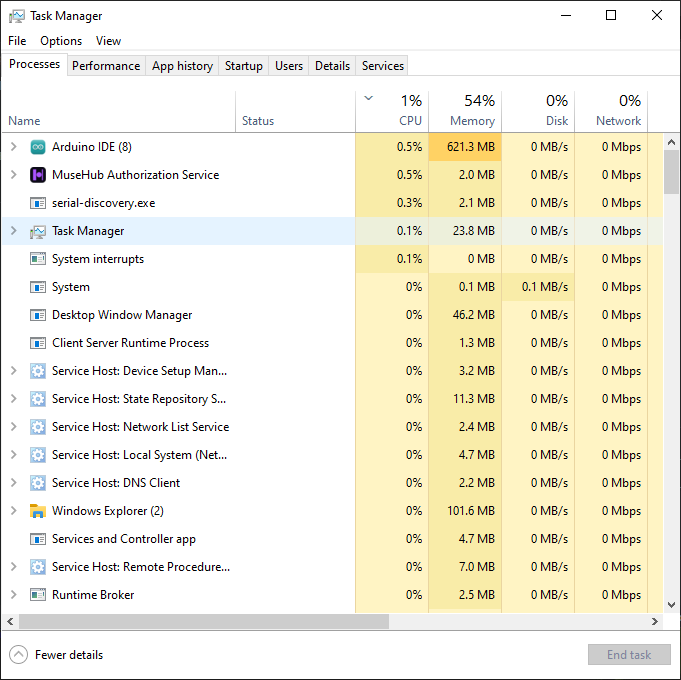The width and height of the screenshot is (681, 680).
Task: Expand the Windows Explorer process group
Action: [13, 511]
